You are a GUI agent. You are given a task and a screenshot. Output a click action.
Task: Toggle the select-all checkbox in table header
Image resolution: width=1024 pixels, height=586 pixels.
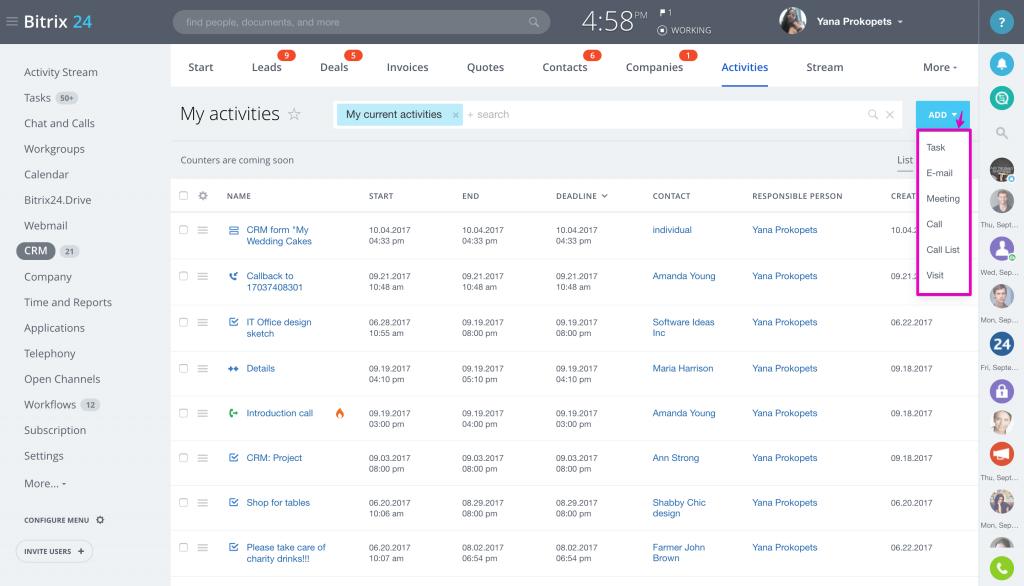tap(184, 196)
